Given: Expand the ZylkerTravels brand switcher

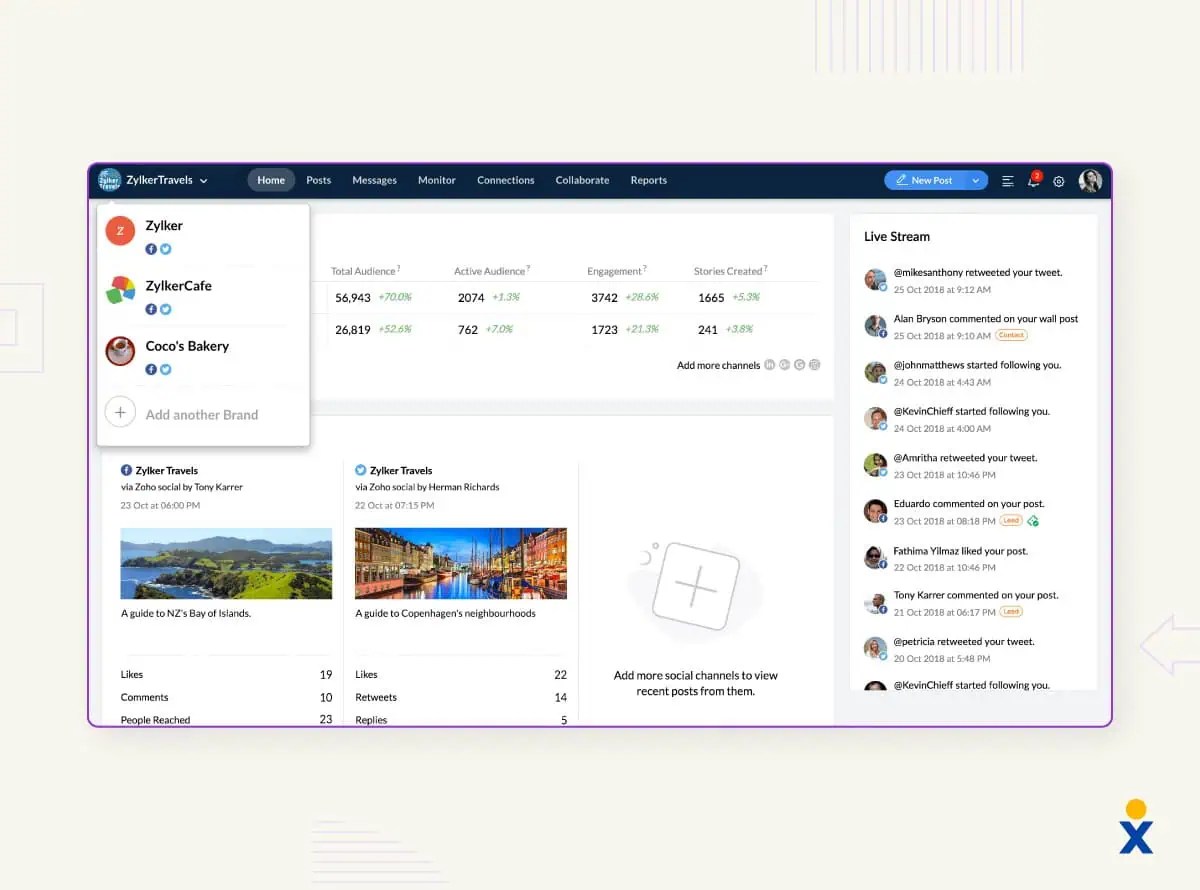Looking at the screenshot, I should [x=203, y=180].
